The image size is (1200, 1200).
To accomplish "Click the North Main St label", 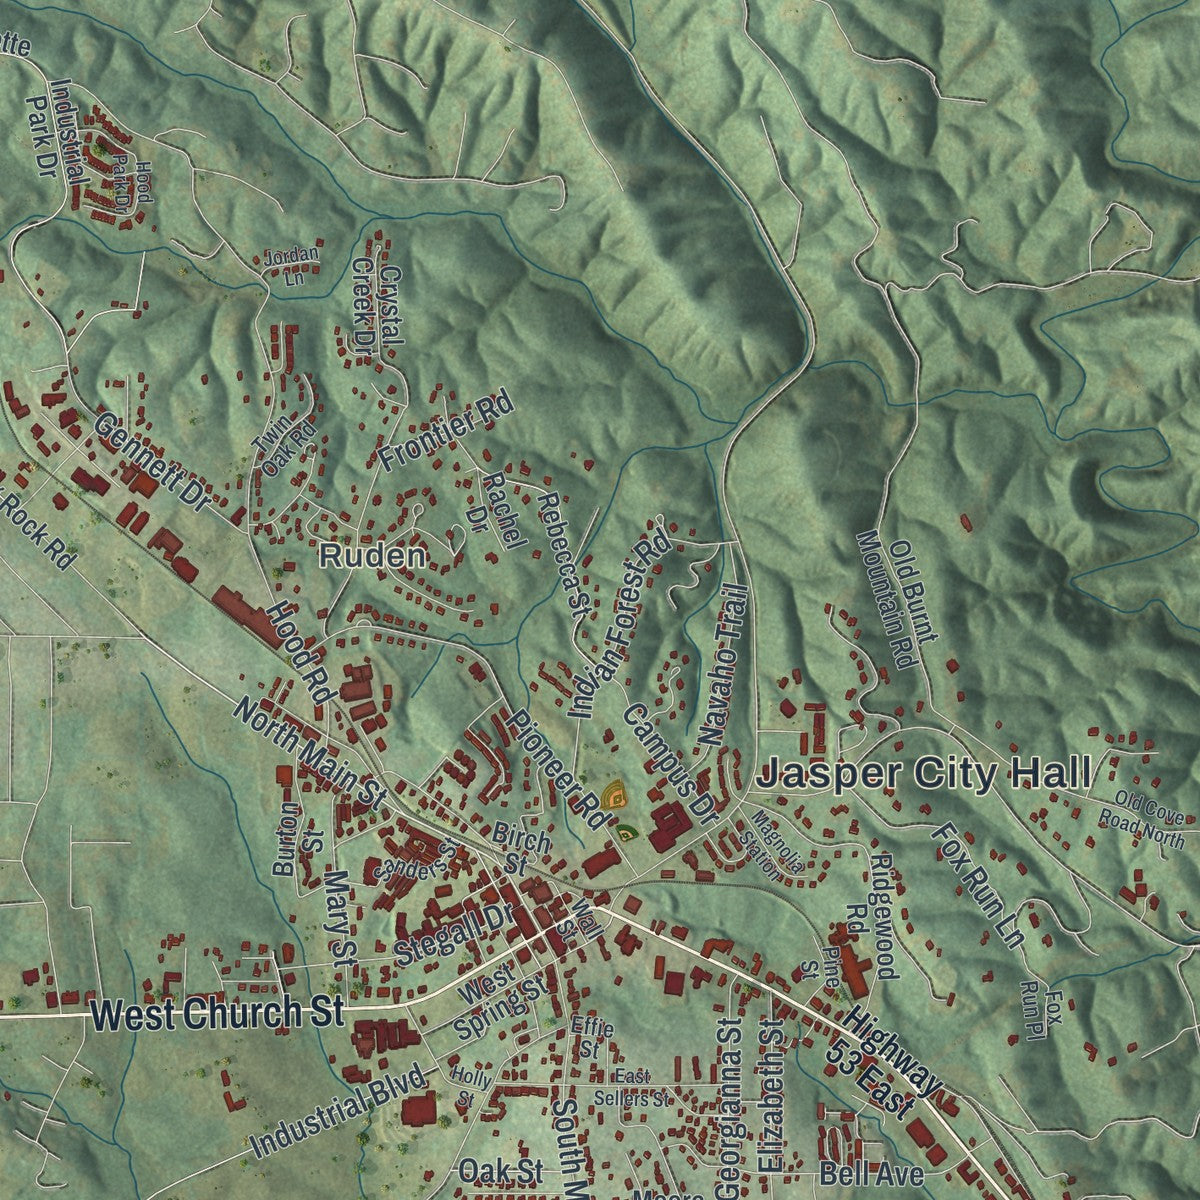I will [309, 753].
